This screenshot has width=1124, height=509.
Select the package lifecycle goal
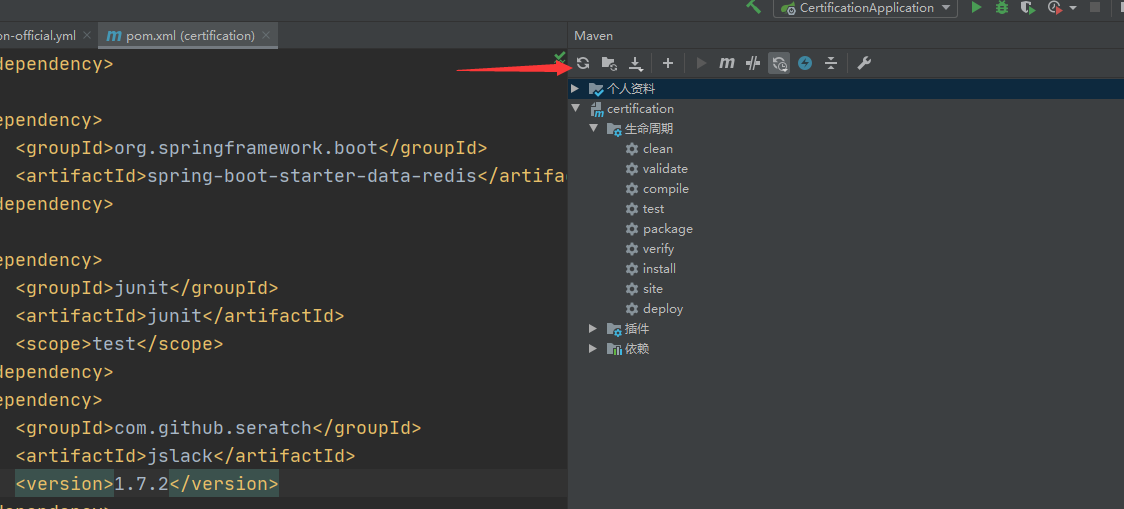pos(667,229)
